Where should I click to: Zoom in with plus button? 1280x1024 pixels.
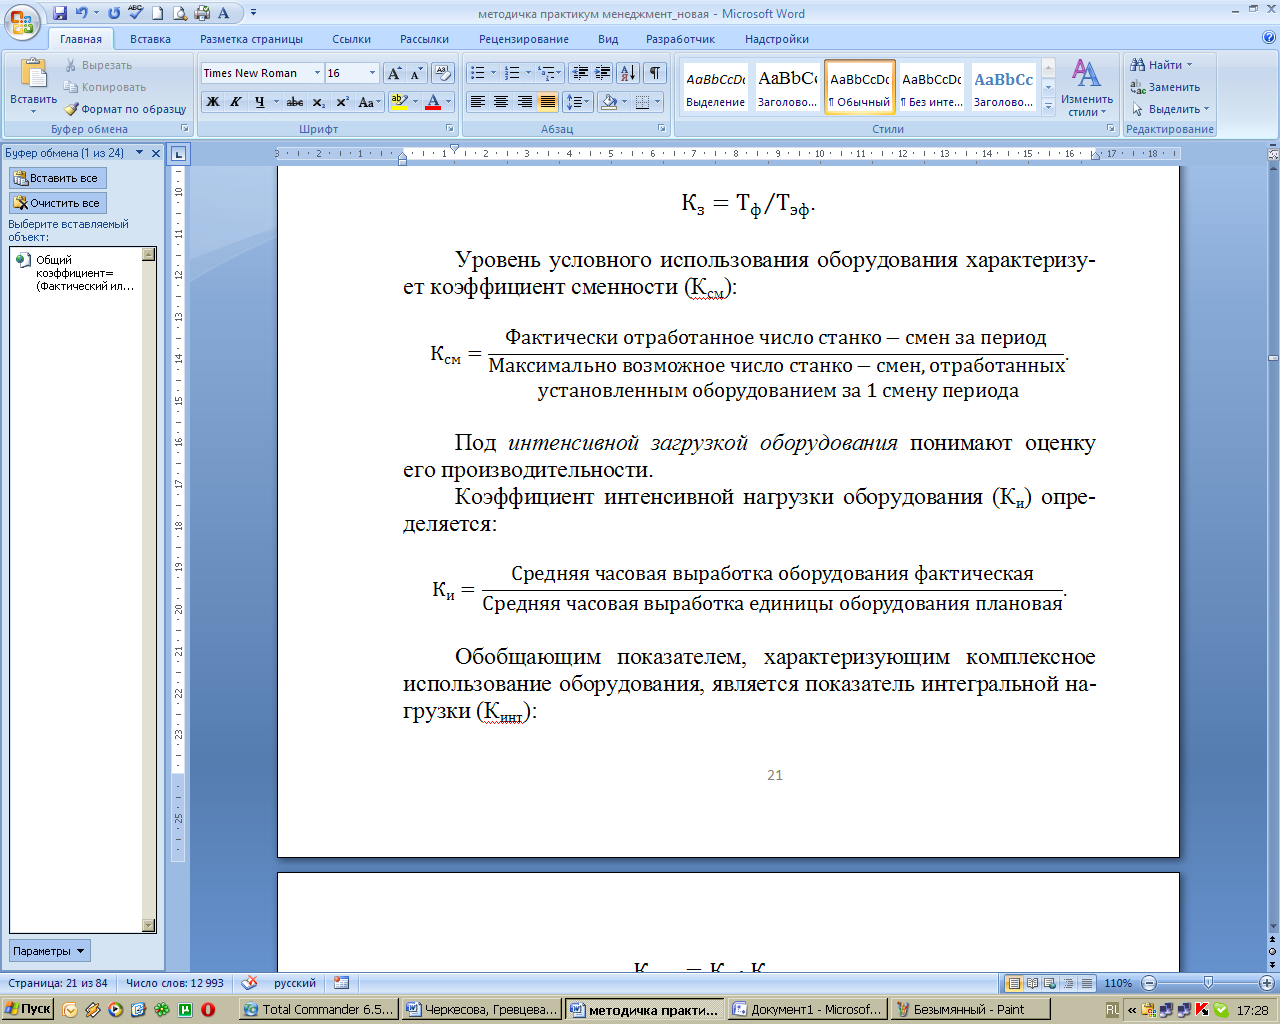point(1267,983)
